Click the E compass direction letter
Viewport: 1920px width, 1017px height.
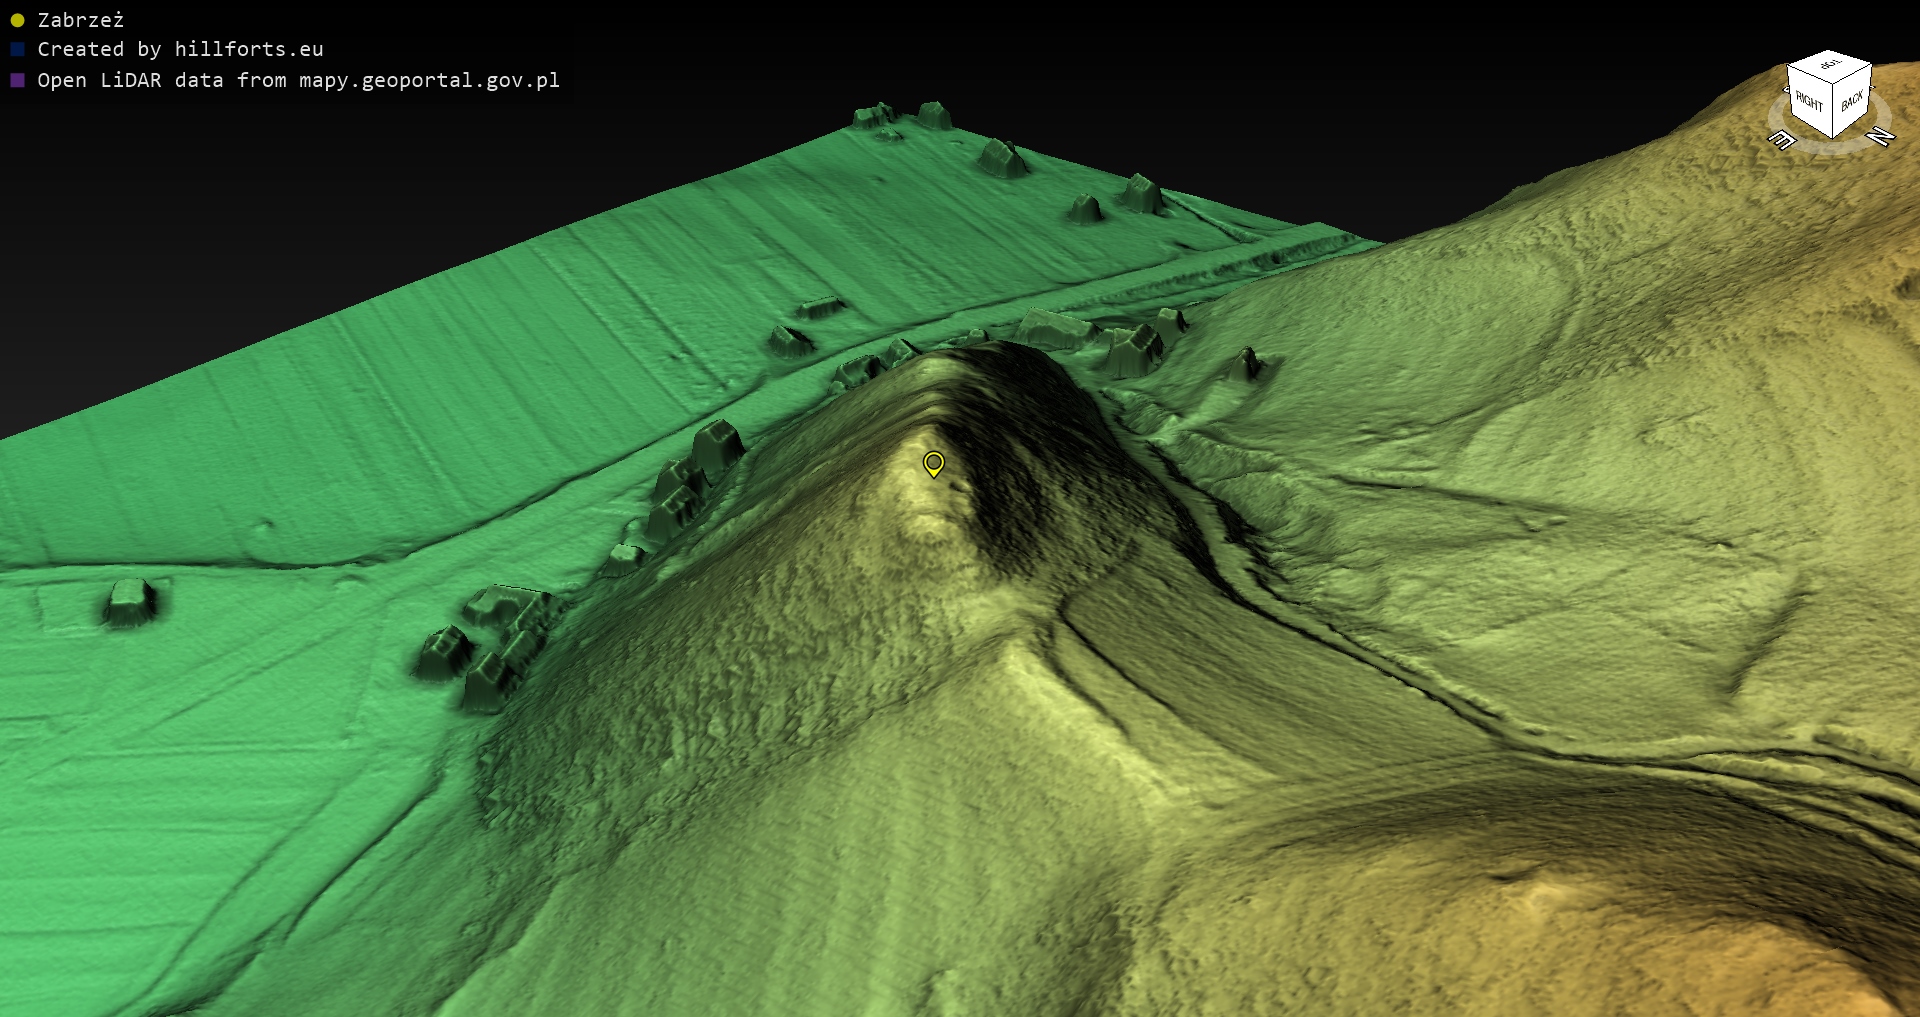pyautogui.click(x=1782, y=140)
